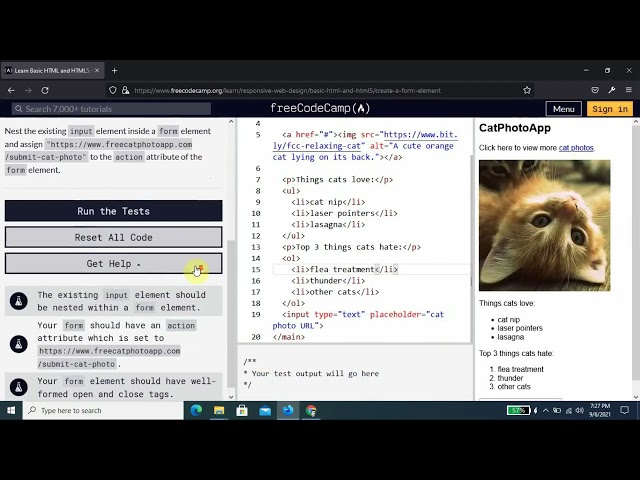Open Google Chrome from taskbar
640x480 pixels.
311,410
